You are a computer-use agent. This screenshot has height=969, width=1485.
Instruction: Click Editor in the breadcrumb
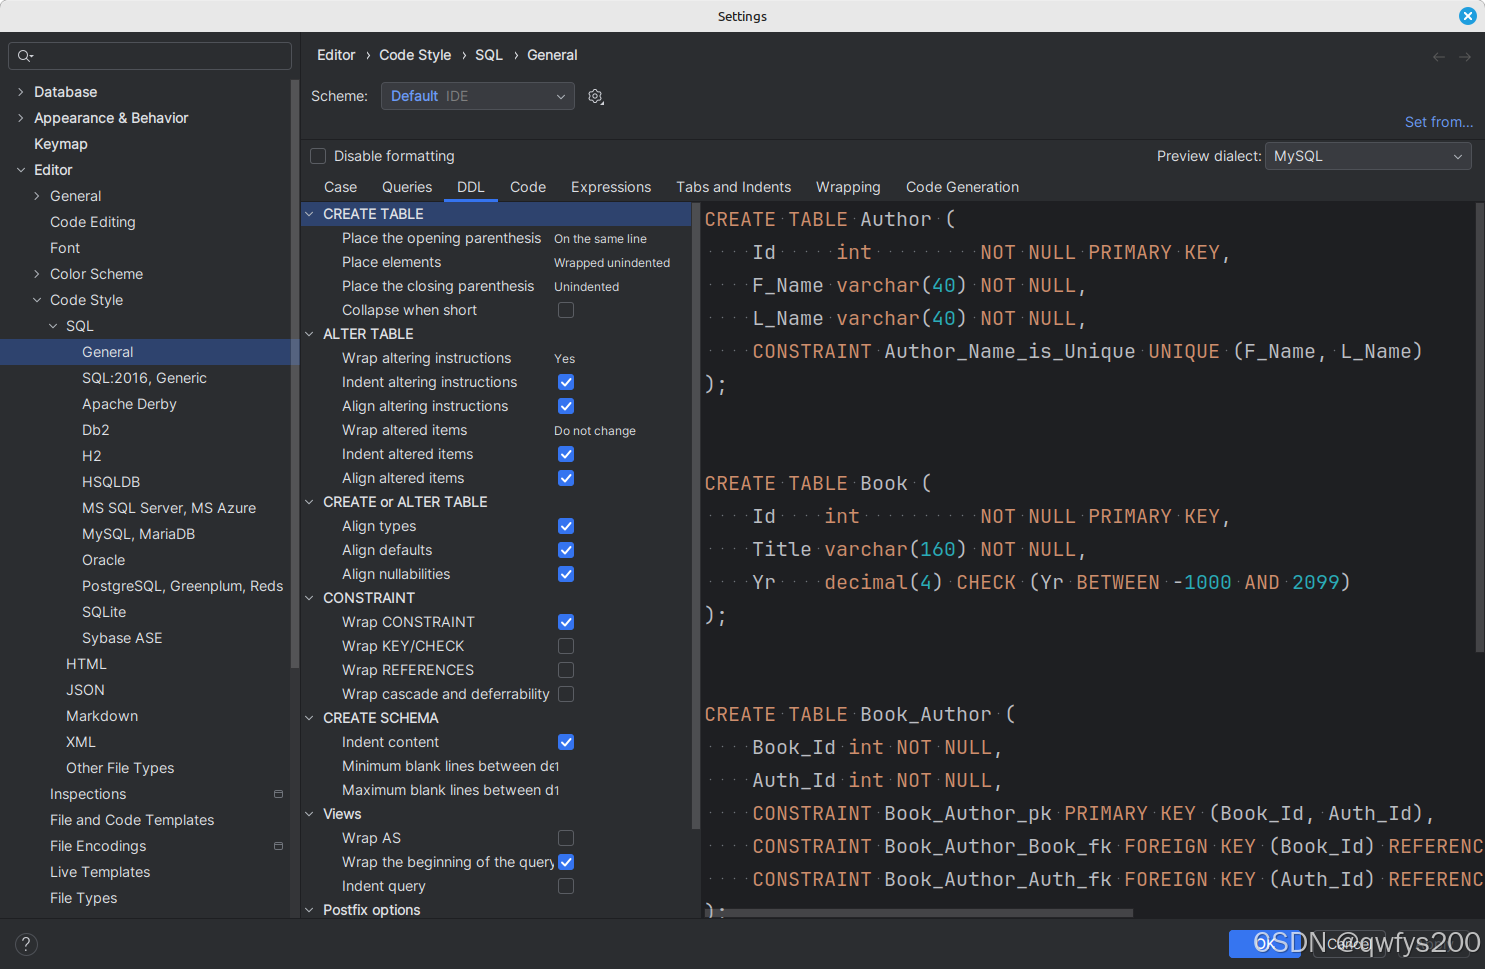tap(336, 55)
